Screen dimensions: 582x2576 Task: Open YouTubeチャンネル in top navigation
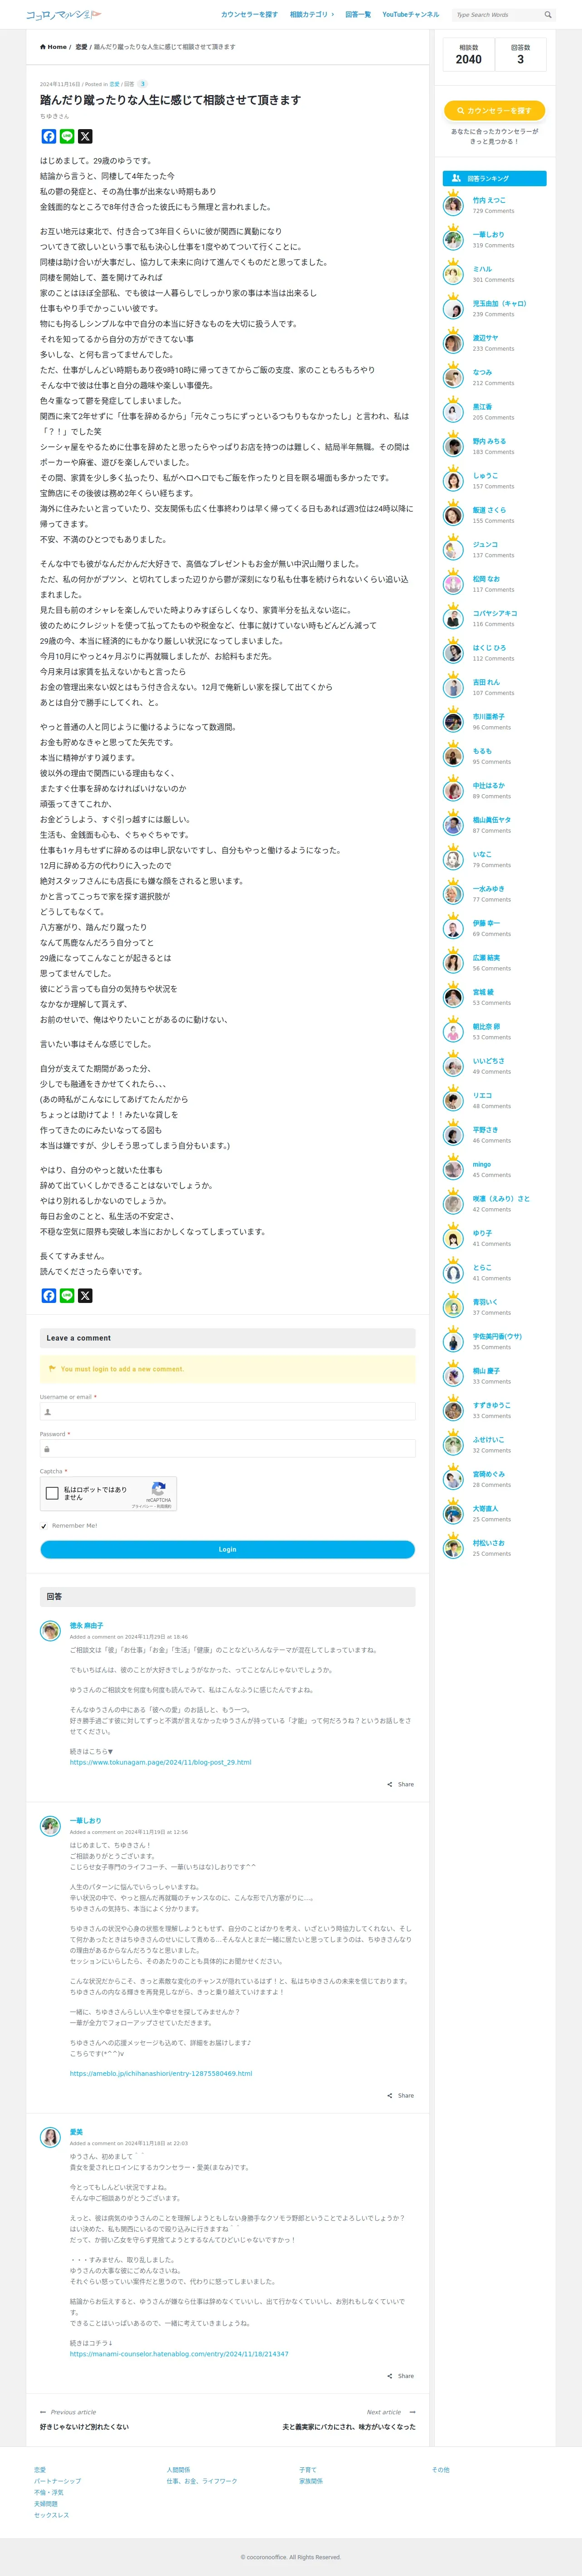pos(410,15)
